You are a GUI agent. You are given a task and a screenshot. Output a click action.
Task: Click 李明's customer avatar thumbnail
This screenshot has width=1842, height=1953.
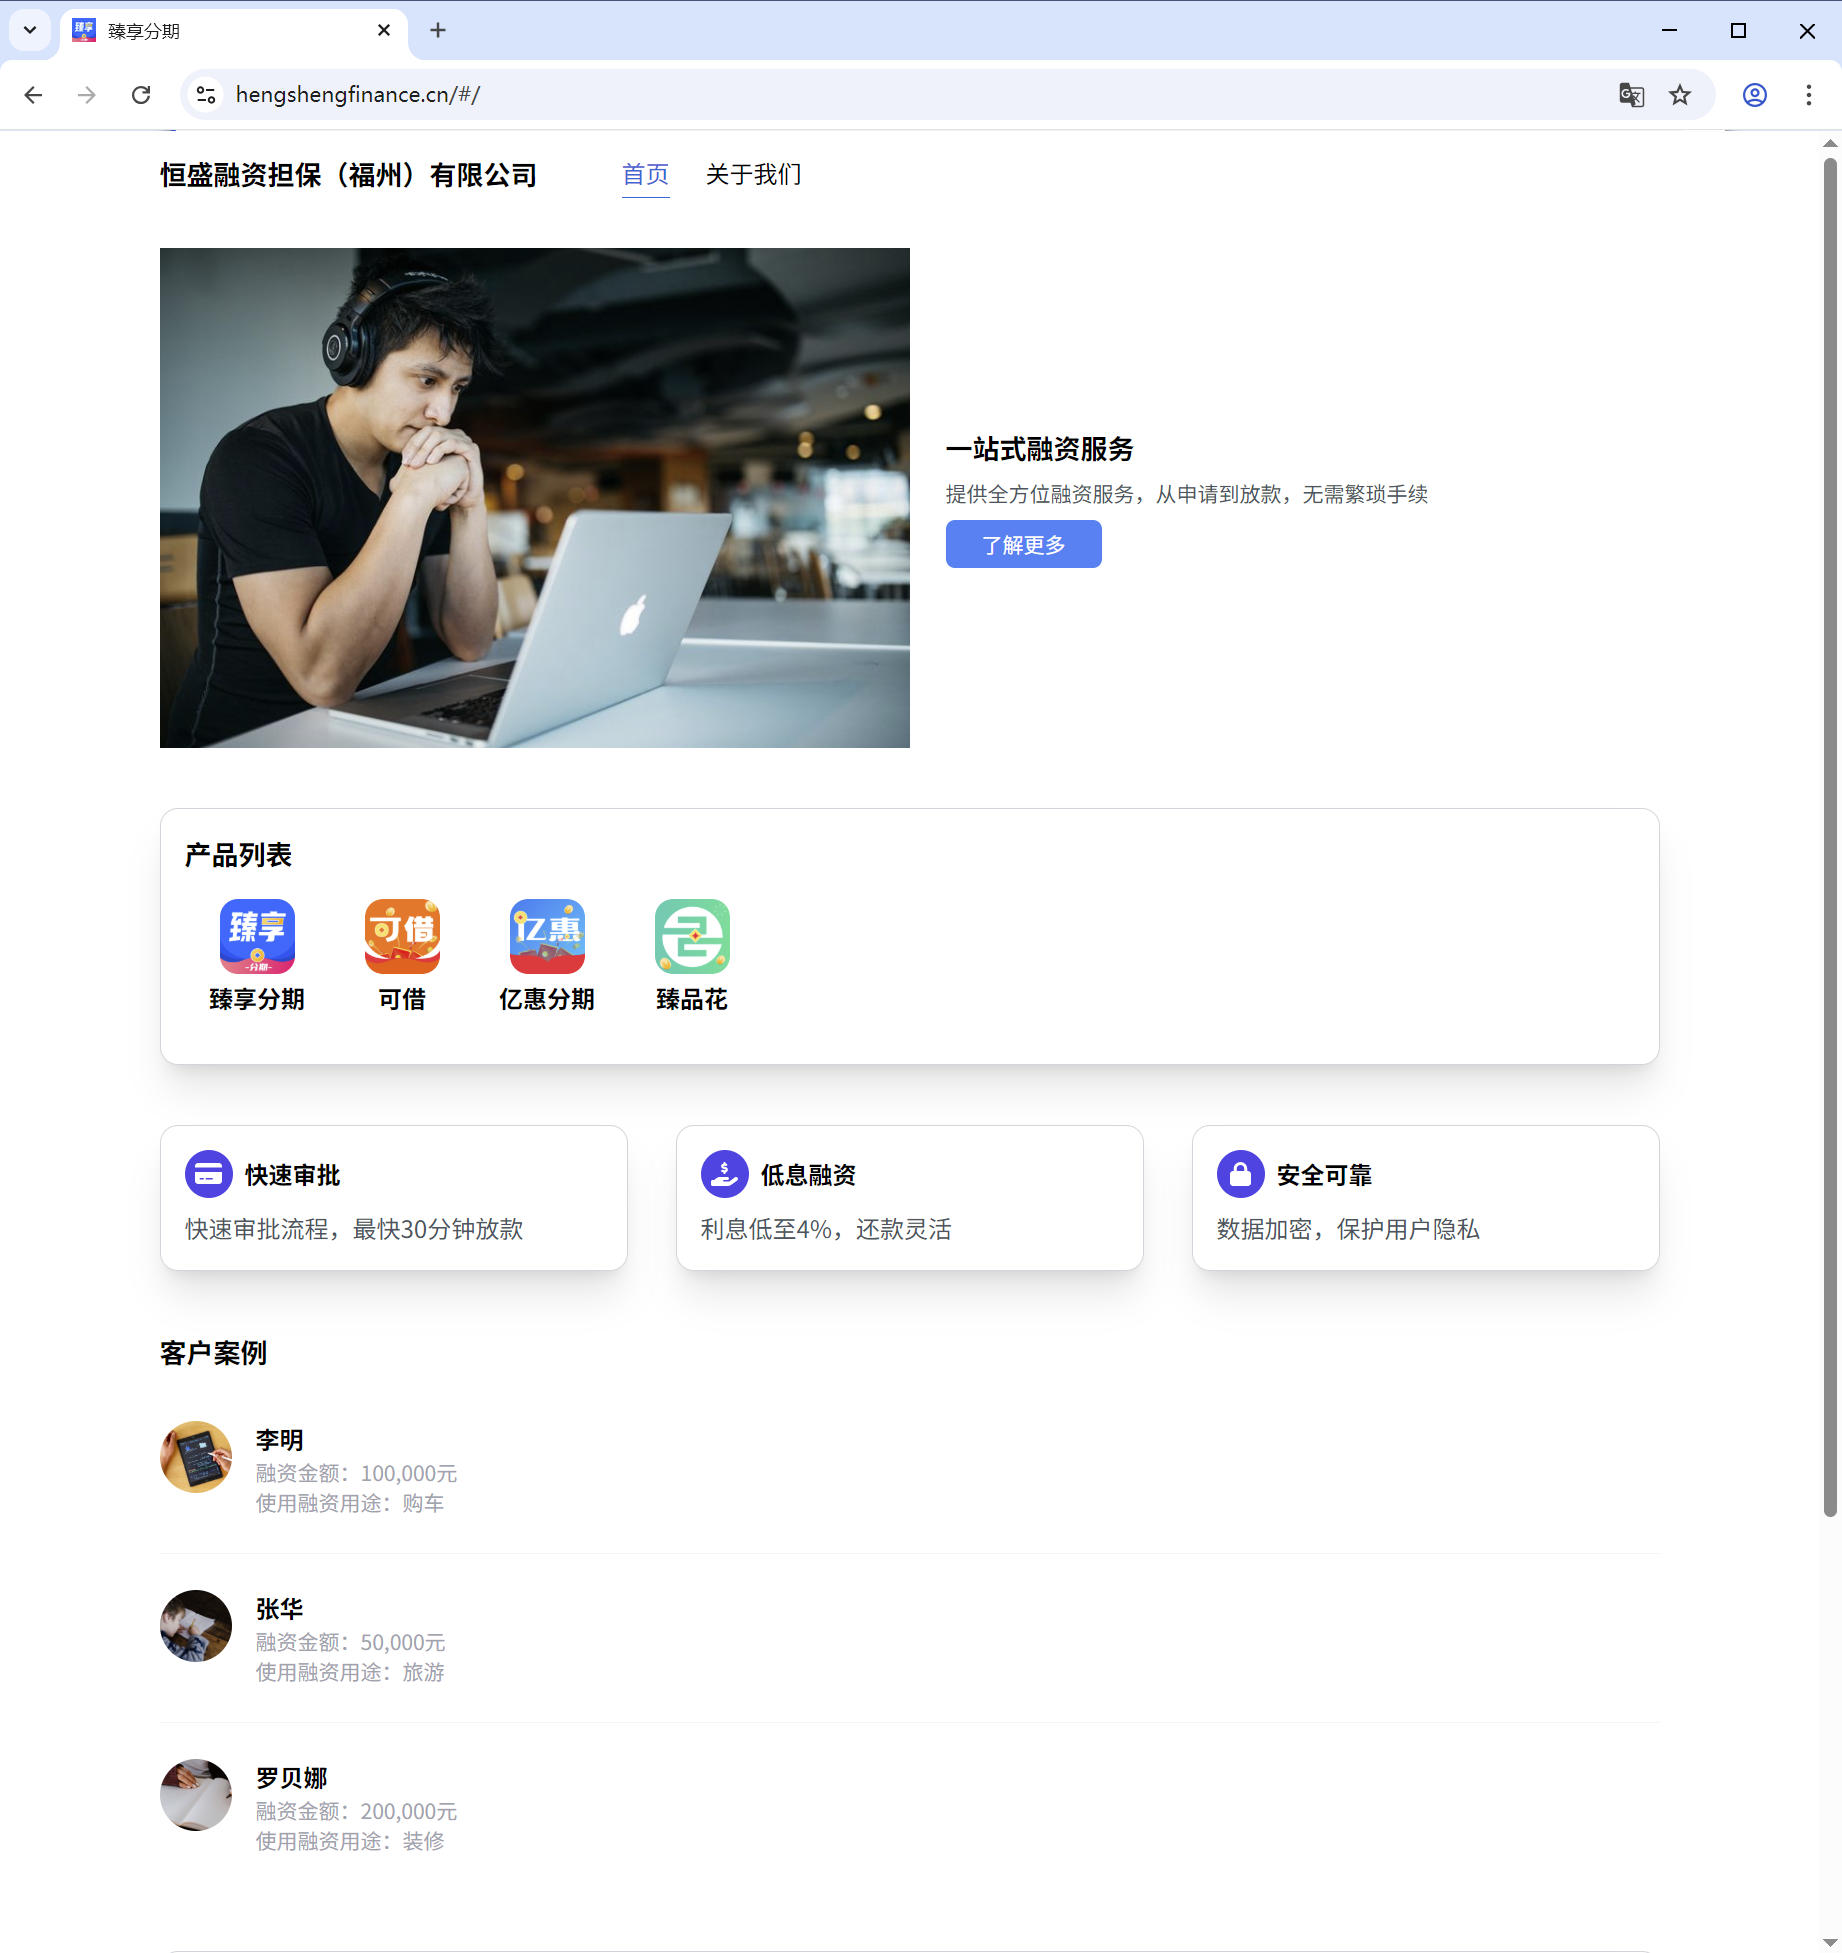[196, 1457]
